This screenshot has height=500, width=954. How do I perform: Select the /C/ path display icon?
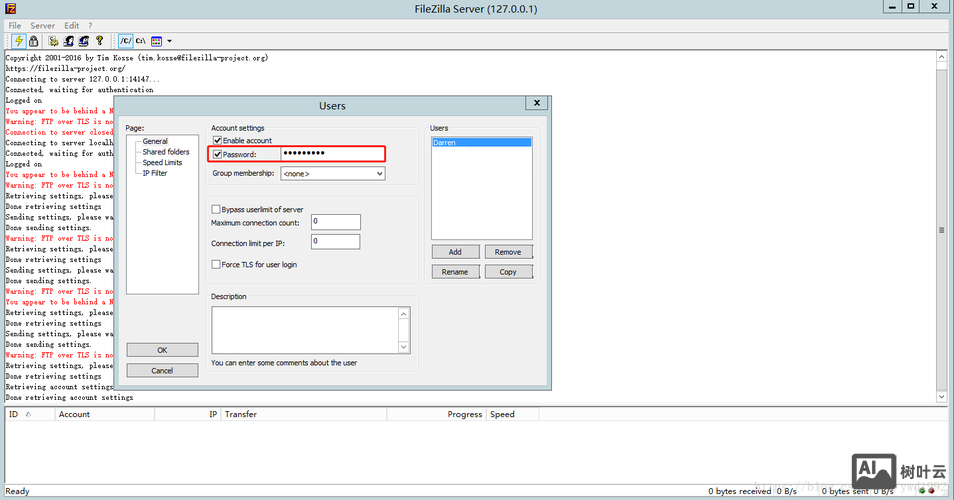[126, 41]
